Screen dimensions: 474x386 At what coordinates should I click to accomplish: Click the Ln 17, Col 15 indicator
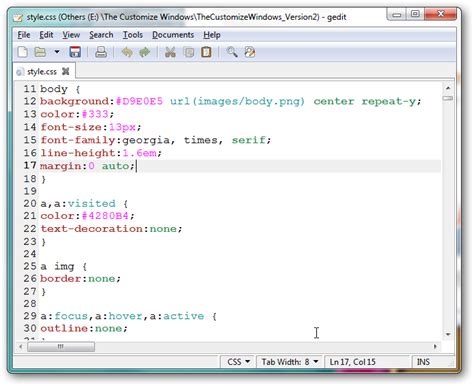click(352, 362)
